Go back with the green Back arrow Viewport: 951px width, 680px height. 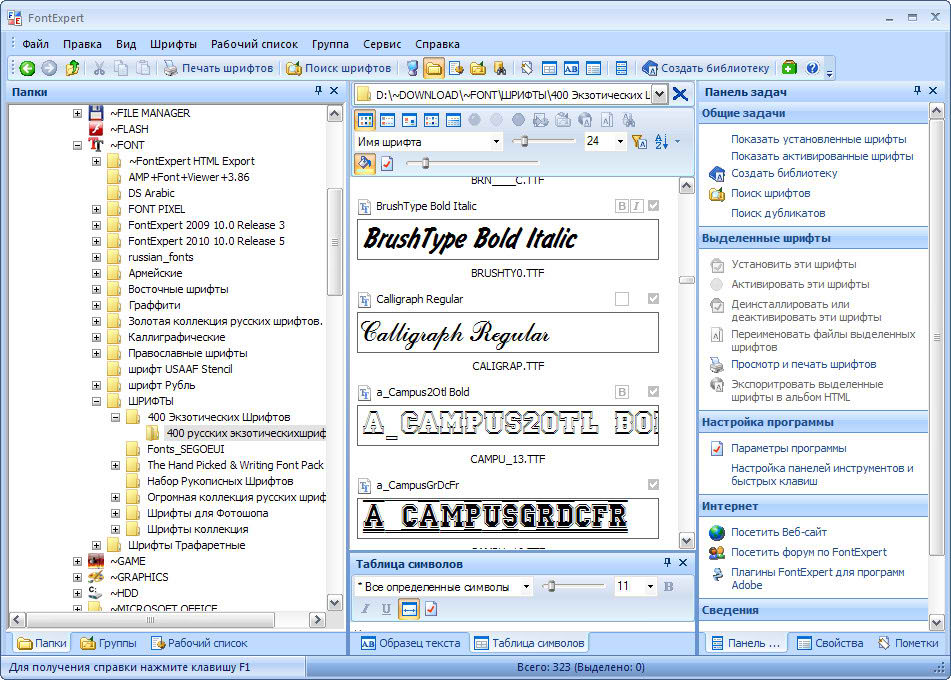coord(27,68)
